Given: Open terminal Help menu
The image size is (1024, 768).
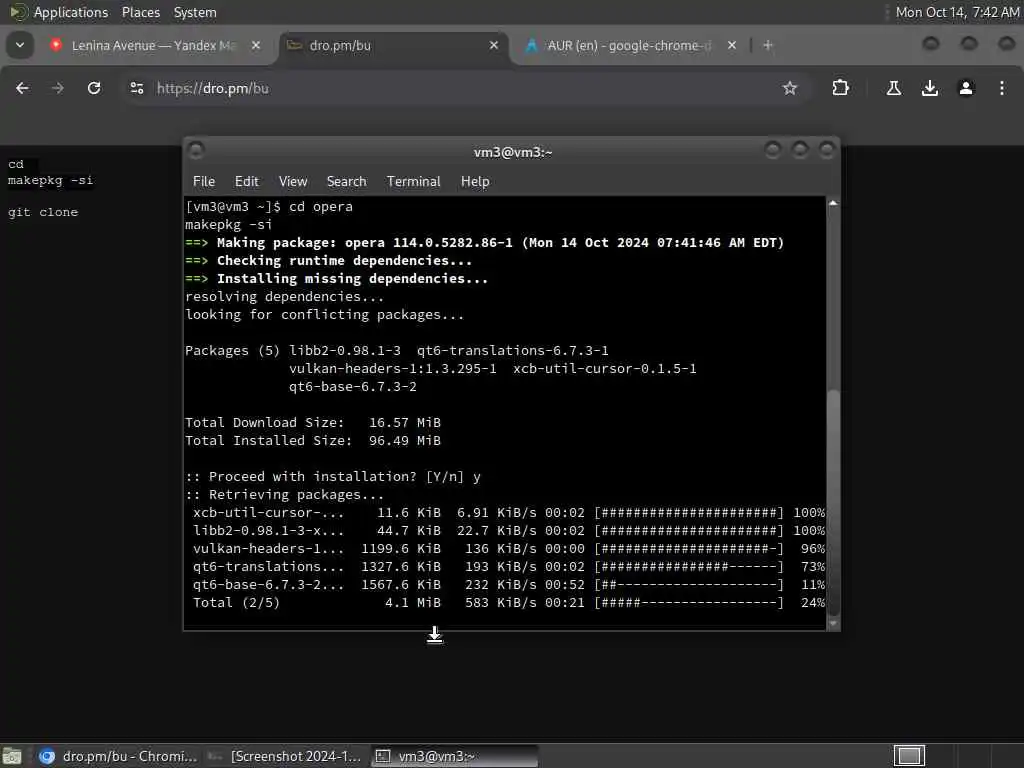Looking at the screenshot, I should click(475, 182).
